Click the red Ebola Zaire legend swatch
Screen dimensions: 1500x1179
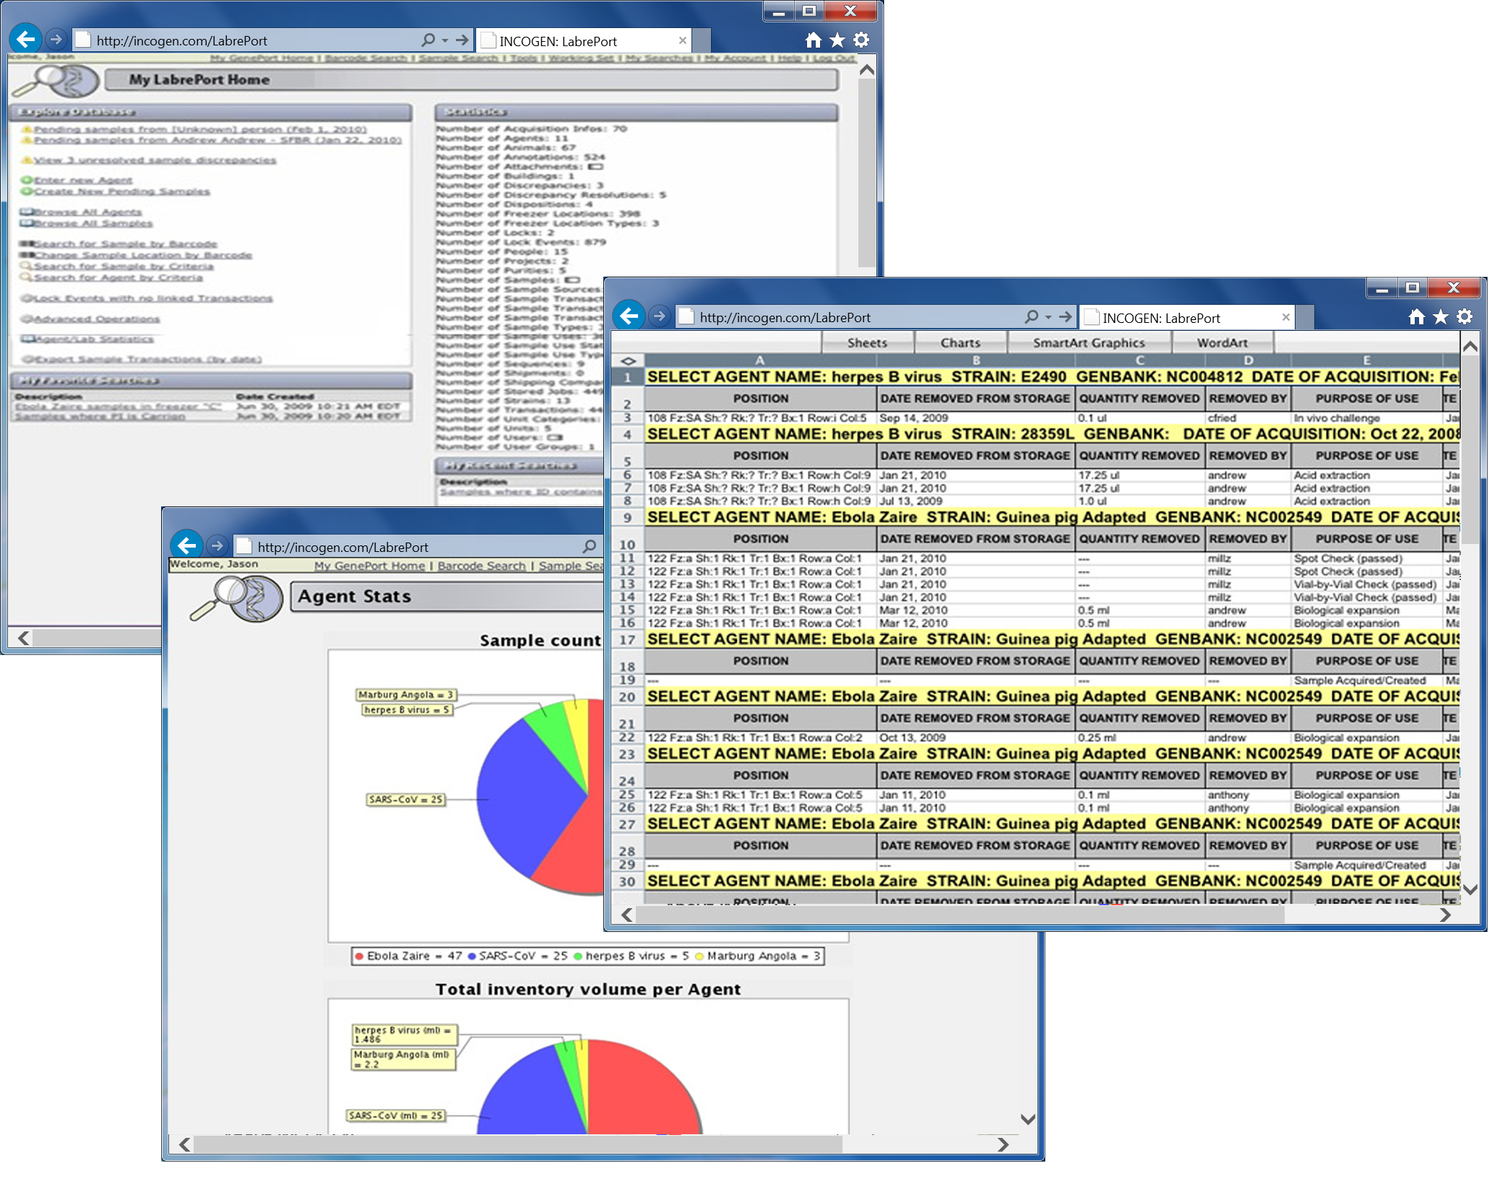(360, 956)
